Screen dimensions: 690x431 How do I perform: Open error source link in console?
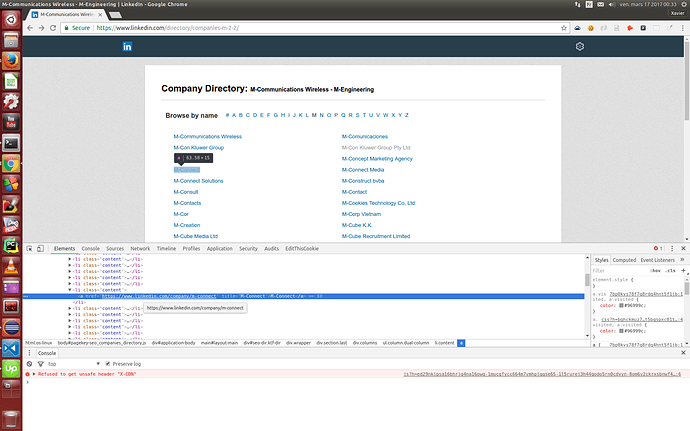[x=542, y=374]
